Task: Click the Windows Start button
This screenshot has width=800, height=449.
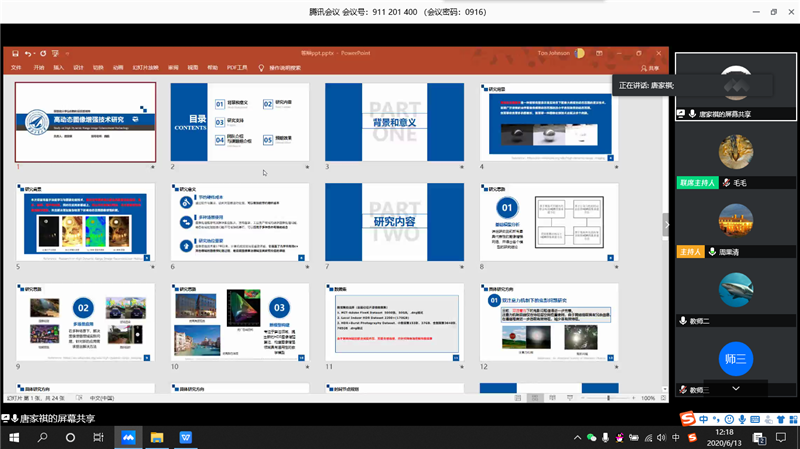Action: point(14,437)
